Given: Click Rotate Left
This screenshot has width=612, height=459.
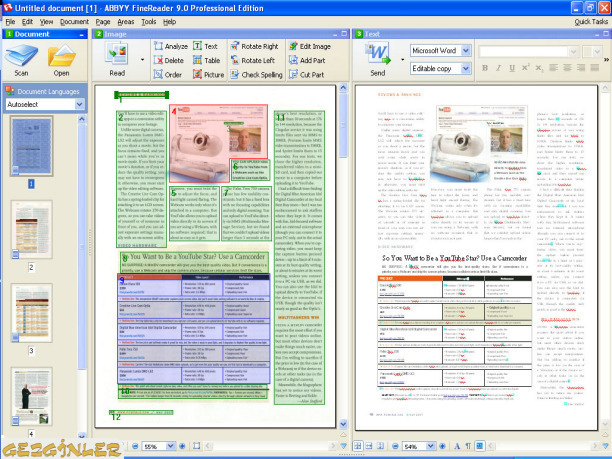Looking at the screenshot, I should pos(253,60).
